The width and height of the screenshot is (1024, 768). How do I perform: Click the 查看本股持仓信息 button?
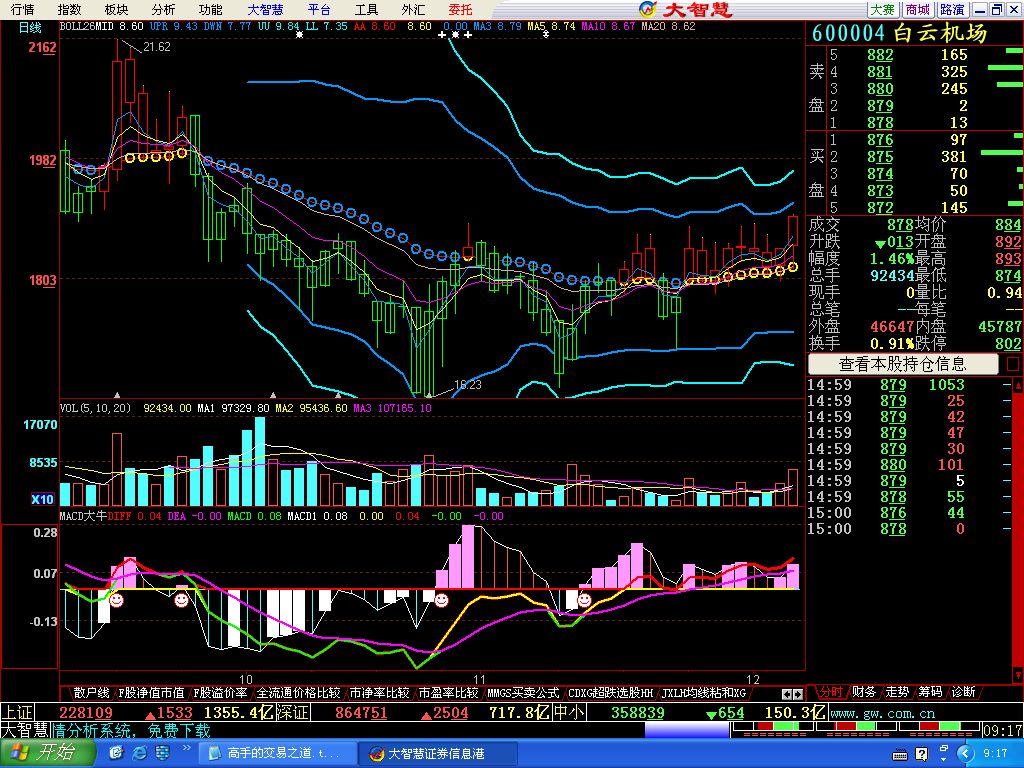point(903,364)
